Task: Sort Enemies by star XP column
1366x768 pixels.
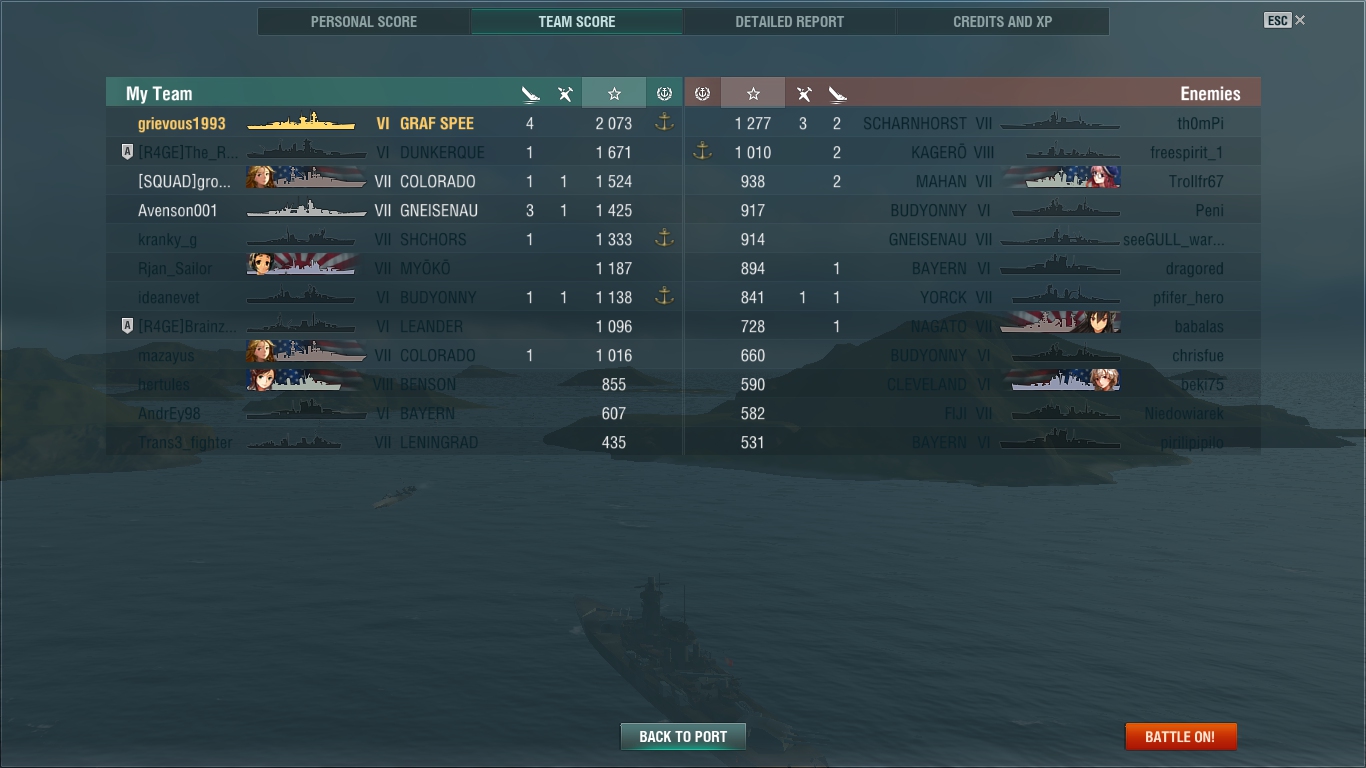Action: click(753, 93)
